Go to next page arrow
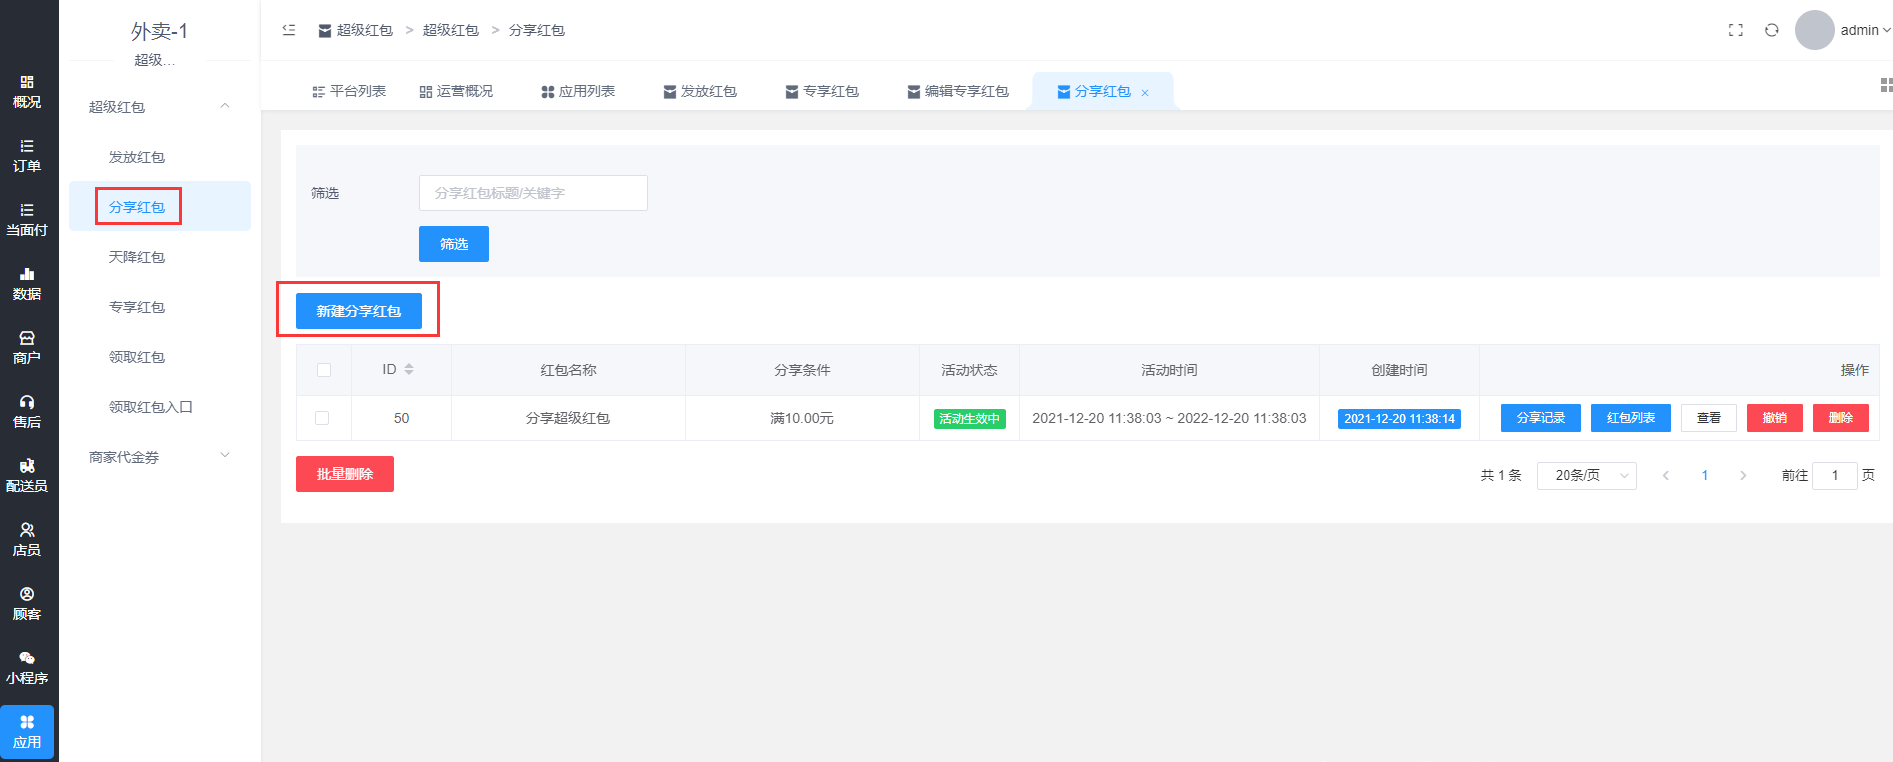Viewport: 1893px width, 762px height. click(x=1743, y=475)
